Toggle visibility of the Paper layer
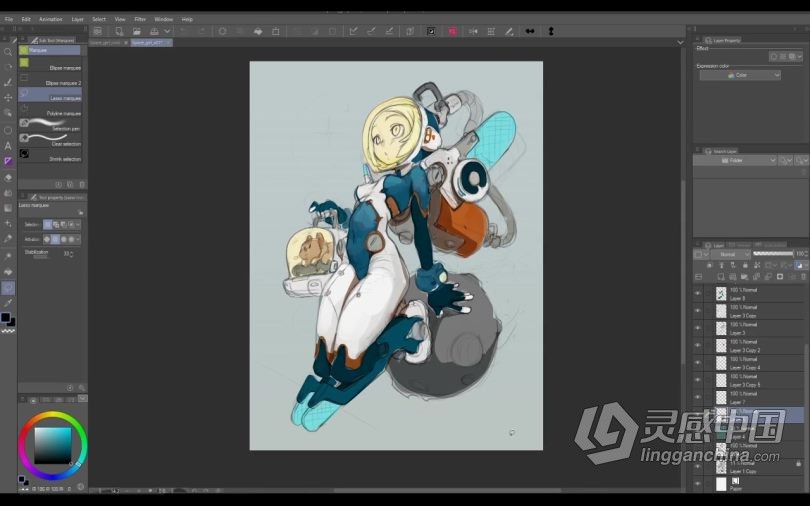Image resolution: width=810 pixels, height=506 pixels. tap(697, 484)
